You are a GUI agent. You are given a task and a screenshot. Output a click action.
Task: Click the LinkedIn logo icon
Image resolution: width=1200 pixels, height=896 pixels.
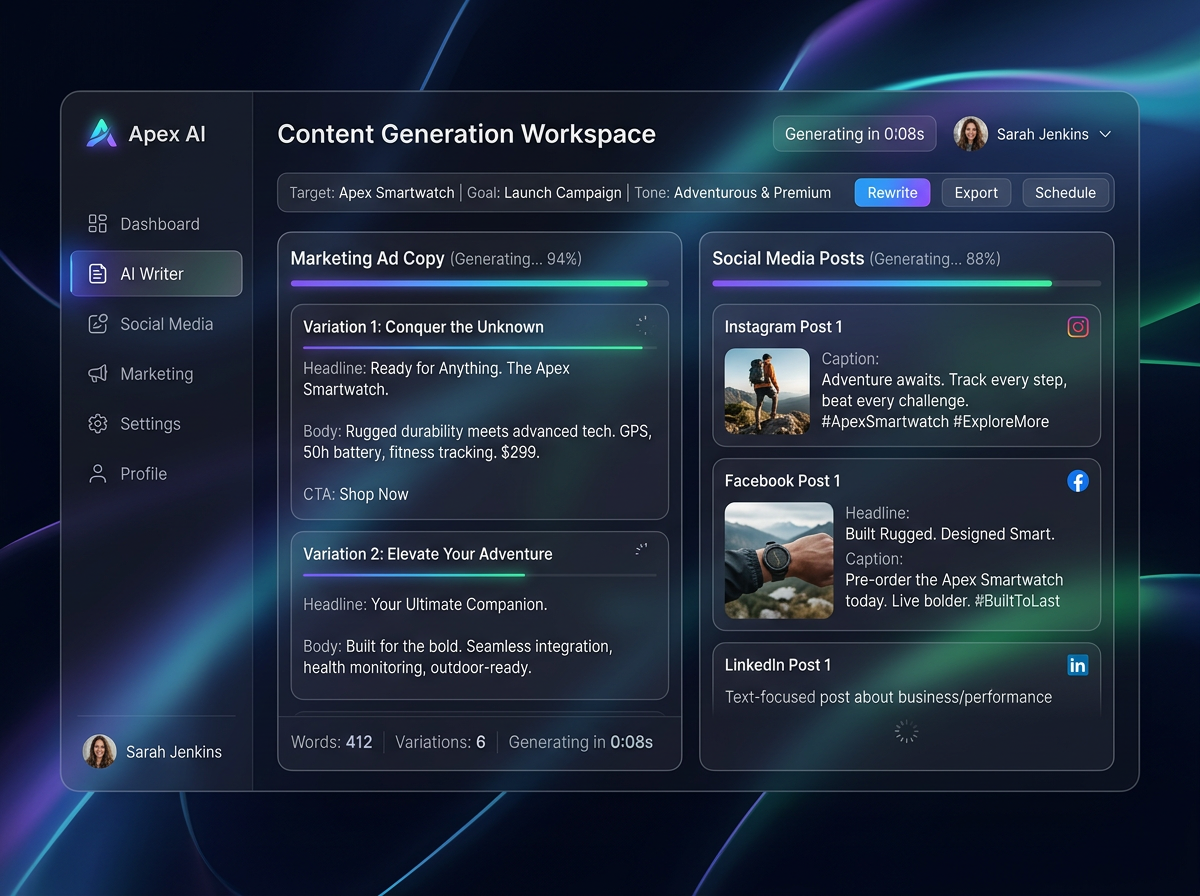1077,665
